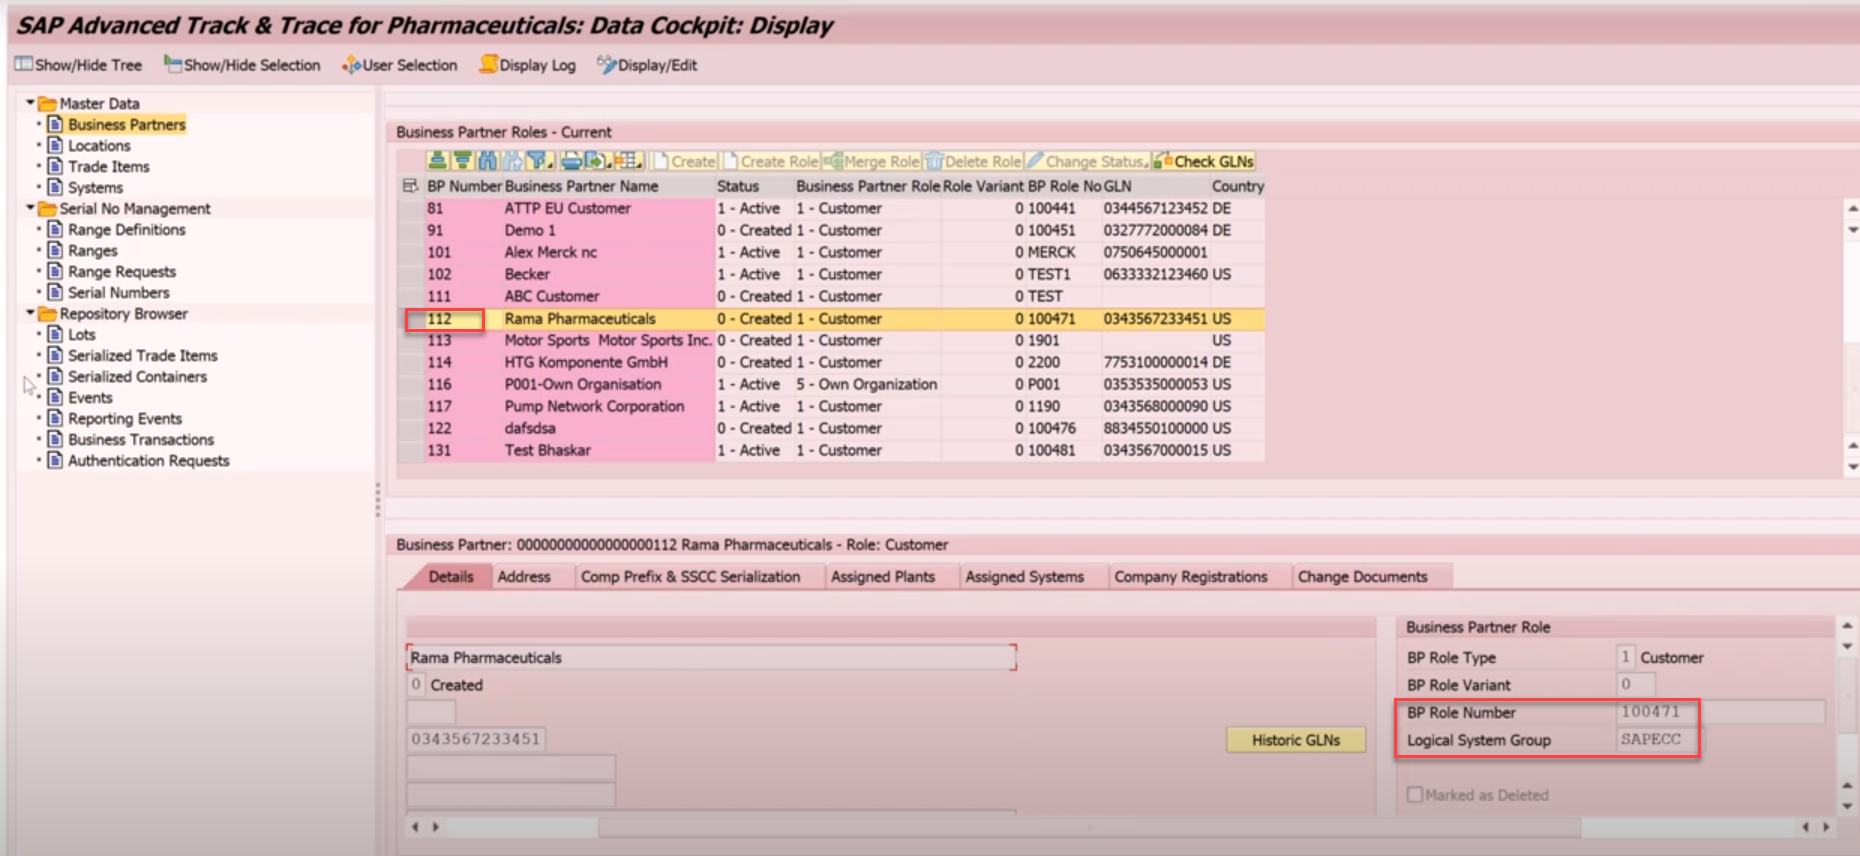The image size is (1860, 856).
Task: Collapse the Repository Browser folder
Action: pos(30,313)
